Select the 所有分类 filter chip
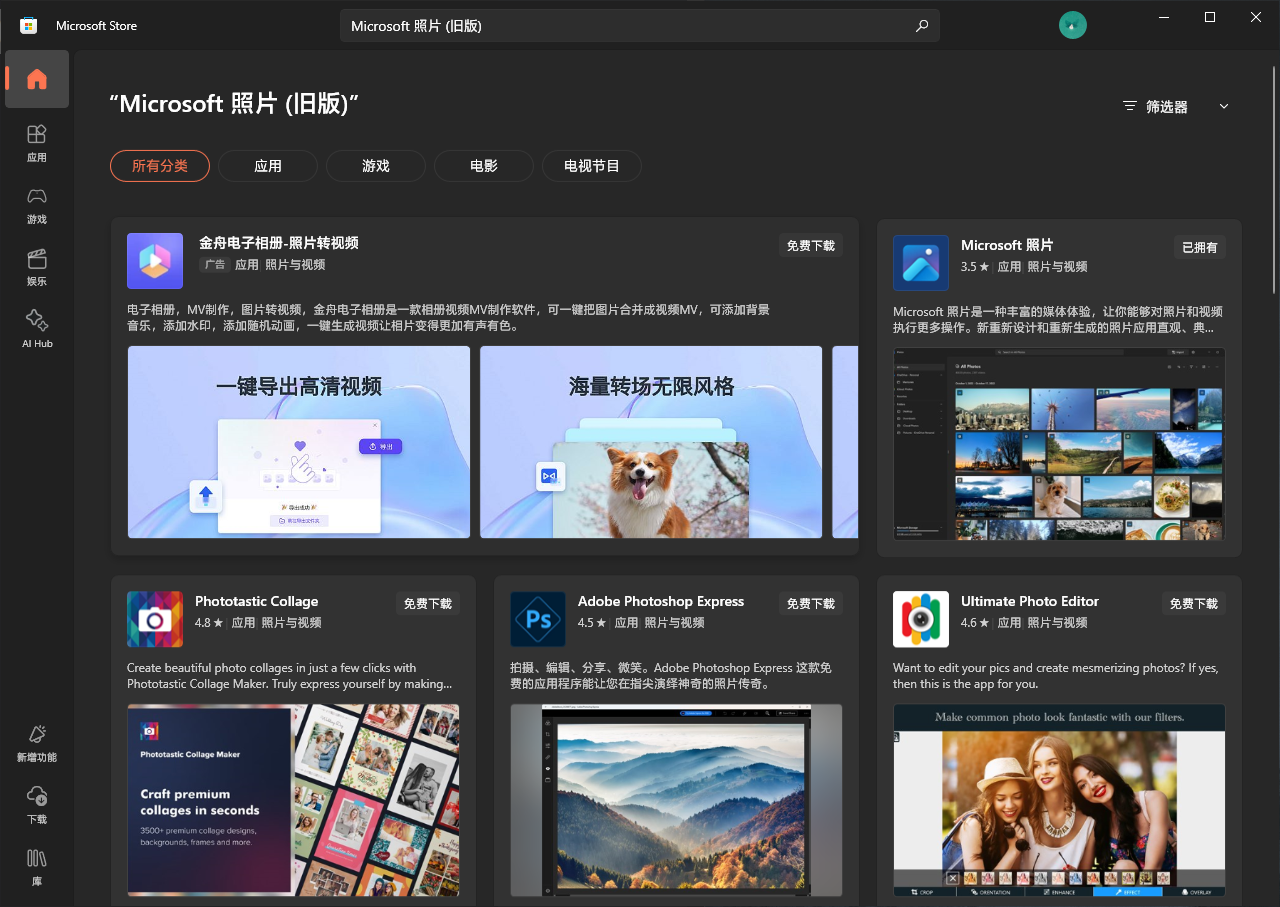Image resolution: width=1280 pixels, height=907 pixels. [x=159, y=166]
